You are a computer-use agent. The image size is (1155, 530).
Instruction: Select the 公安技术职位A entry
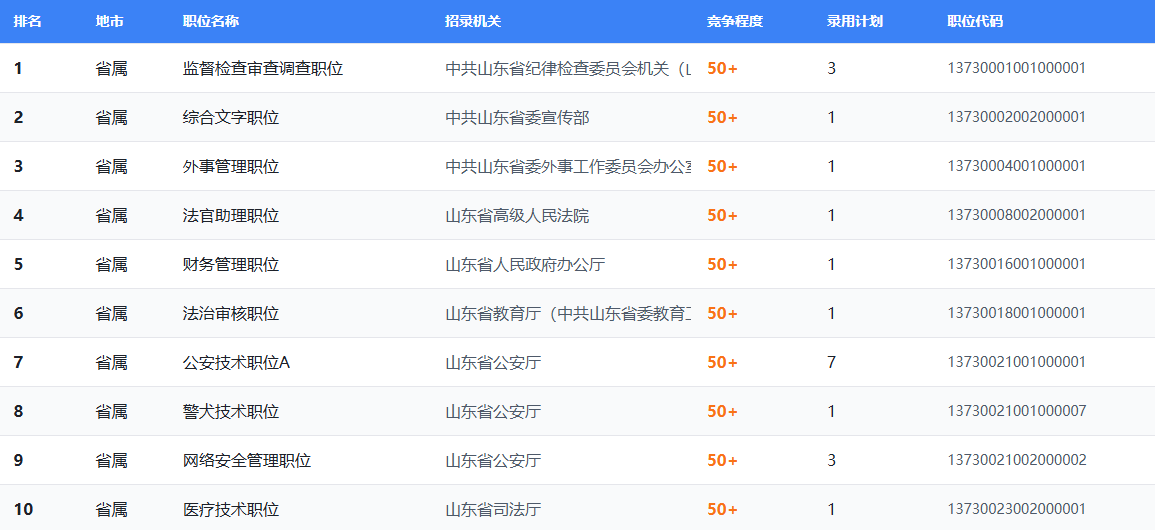(236, 362)
